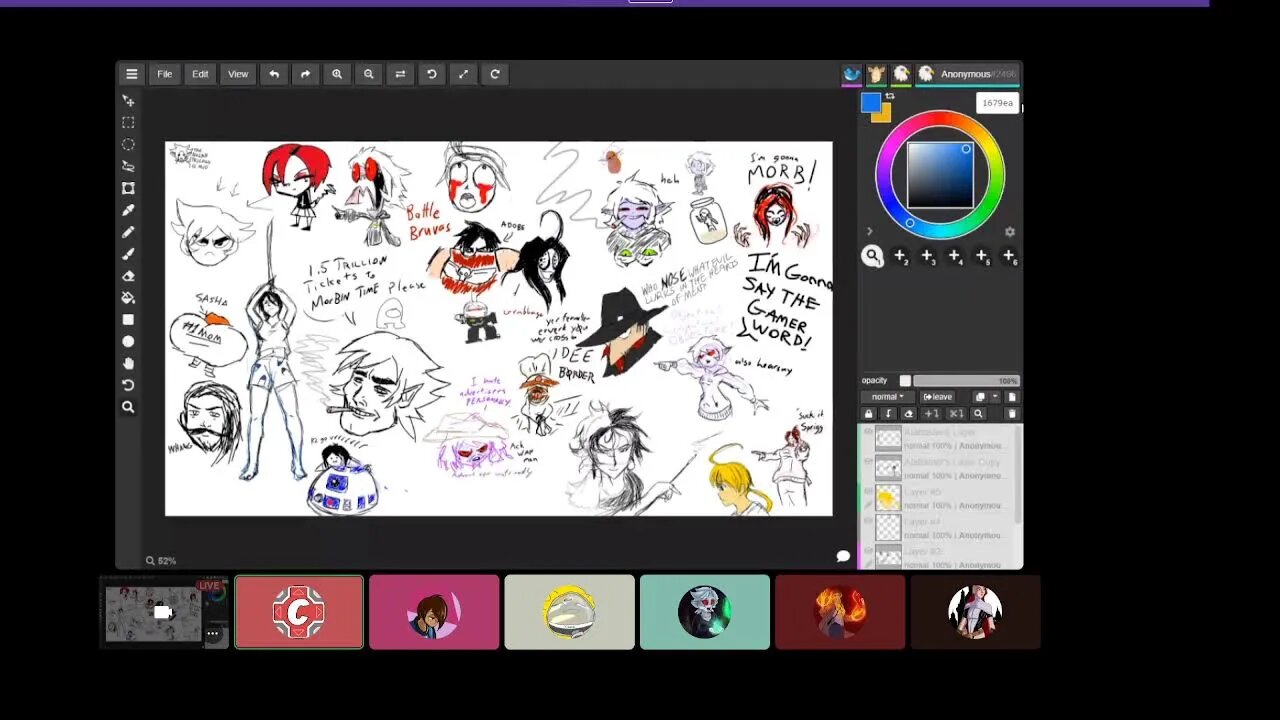The image size is (1280, 720).
Task: Open dropdown arrow beside duplicate layer
Action: click(x=995, y=397)
